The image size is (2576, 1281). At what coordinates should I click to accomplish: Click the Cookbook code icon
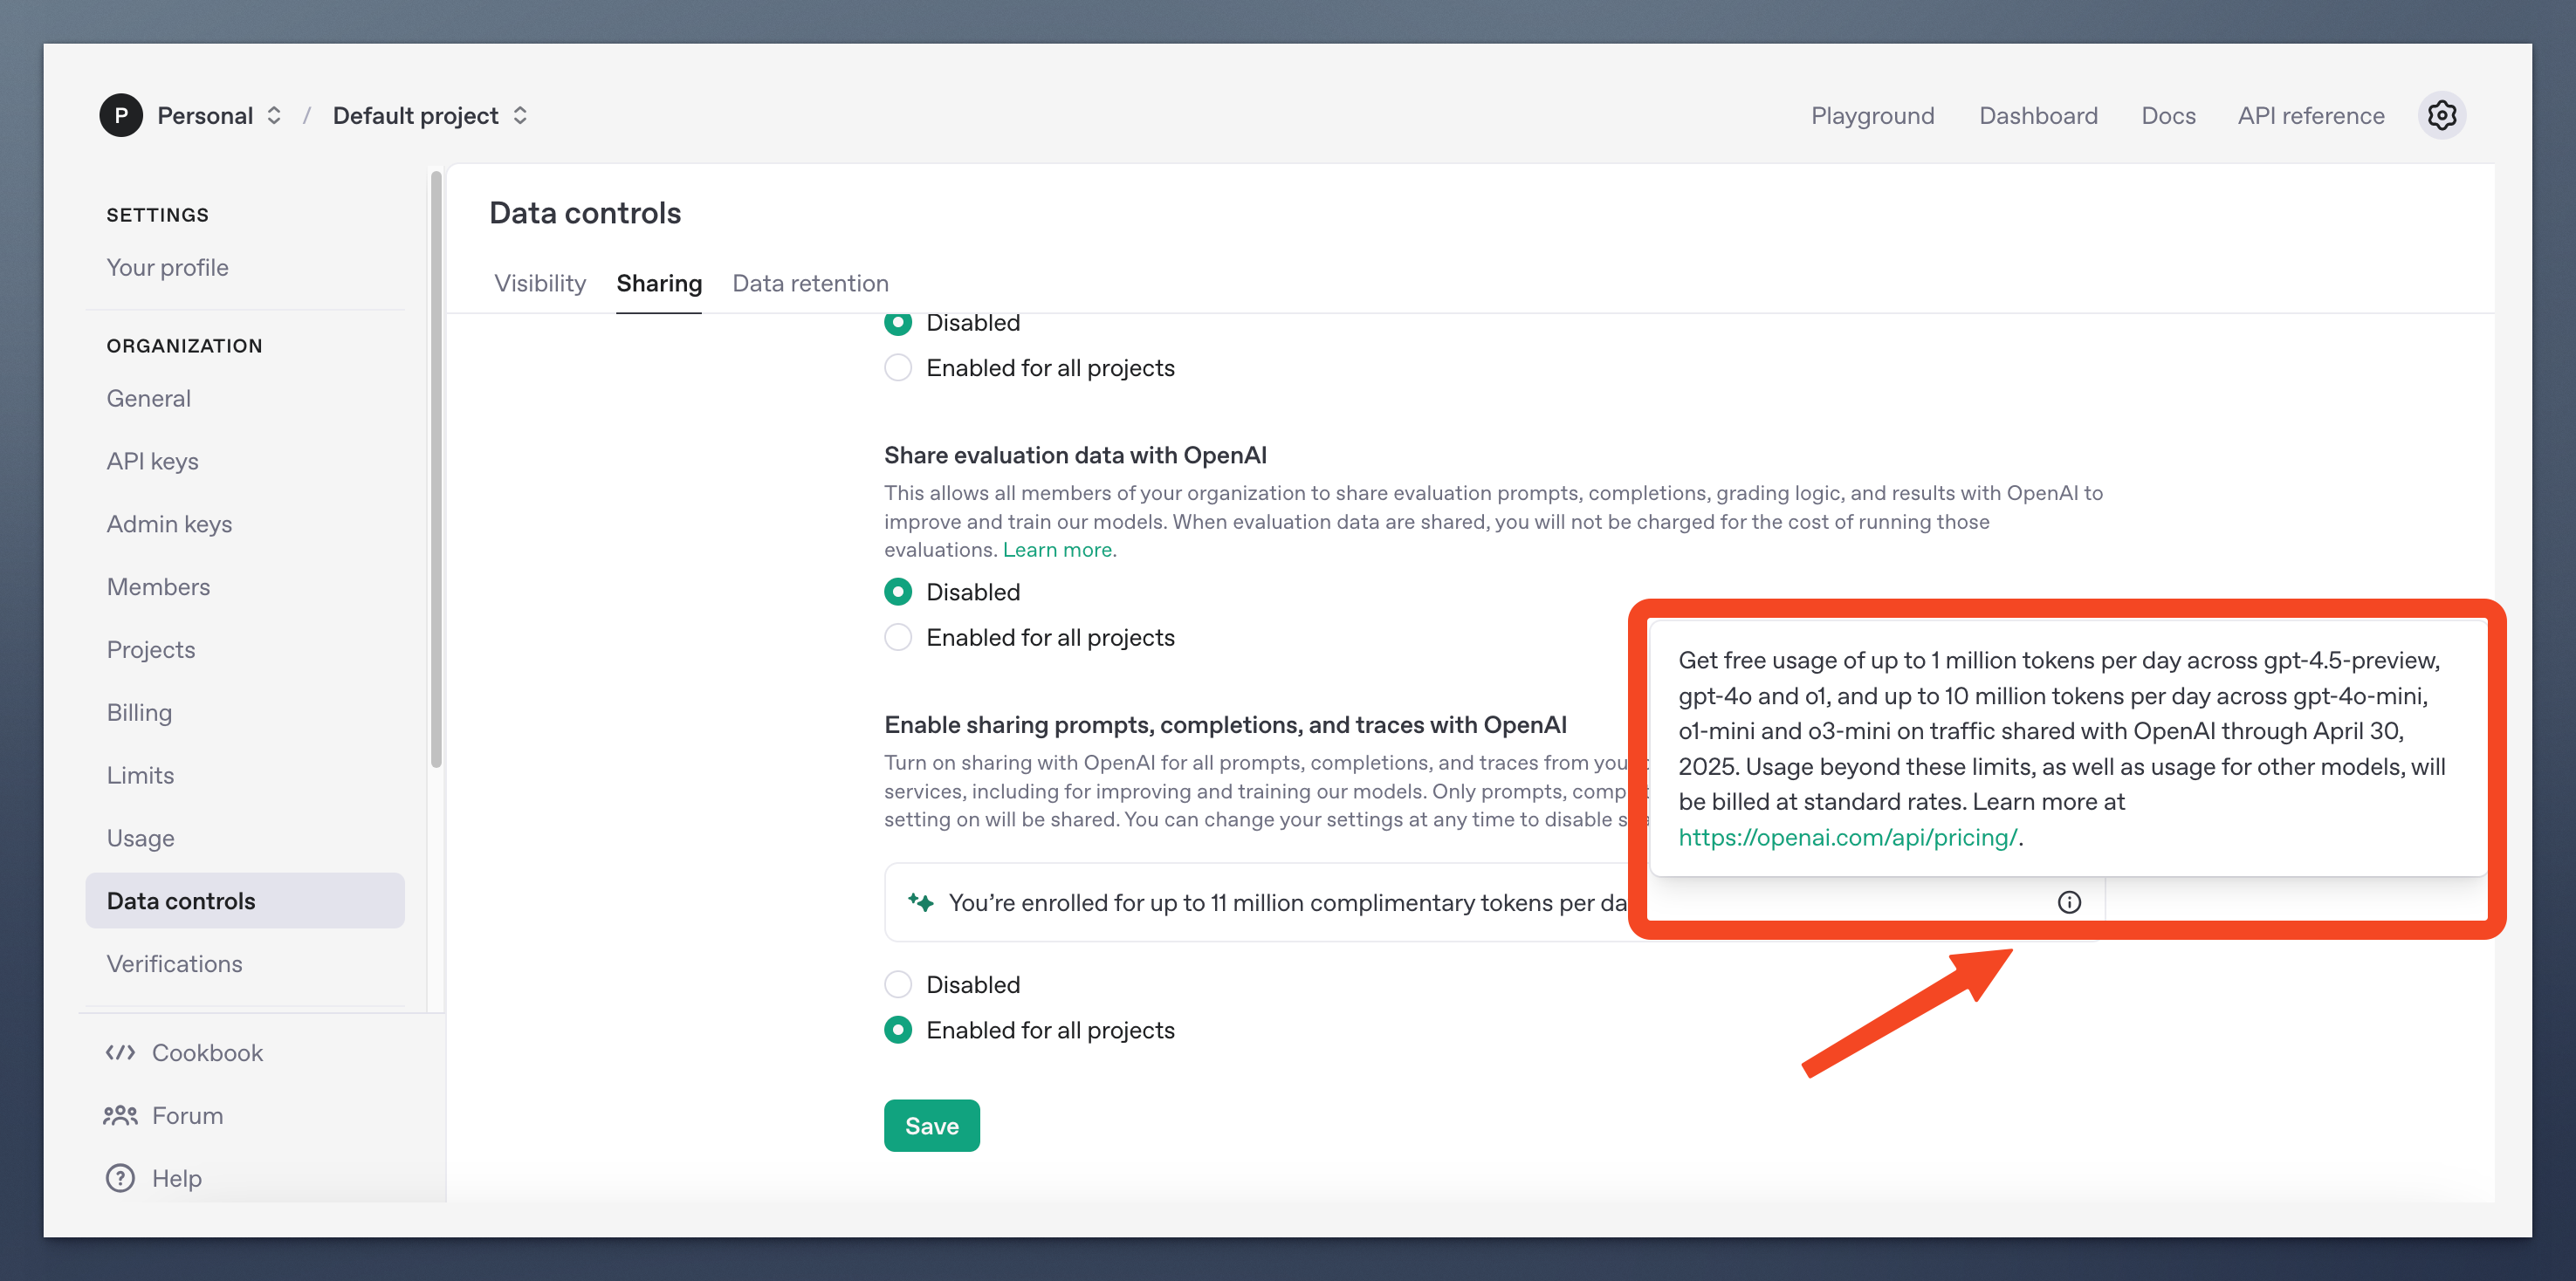pyautogui.click(x=120, y=1052)
